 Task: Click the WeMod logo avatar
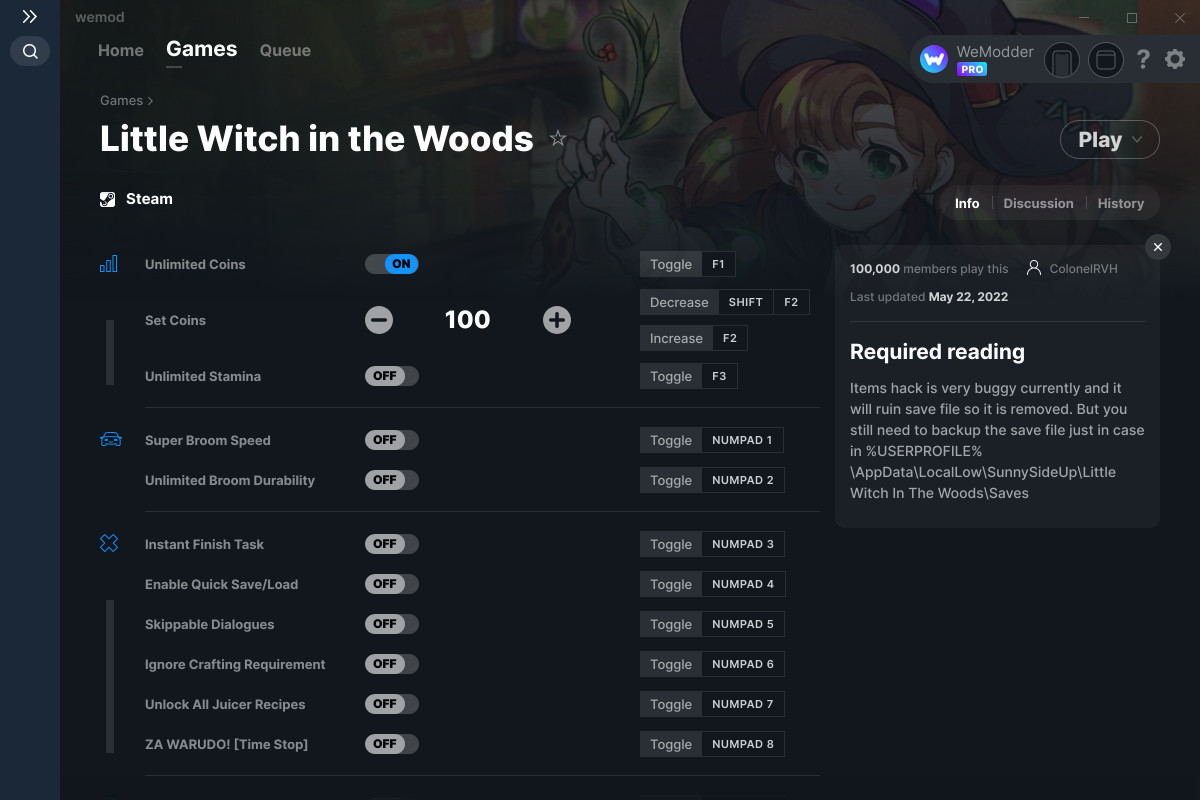click(933, 59)
